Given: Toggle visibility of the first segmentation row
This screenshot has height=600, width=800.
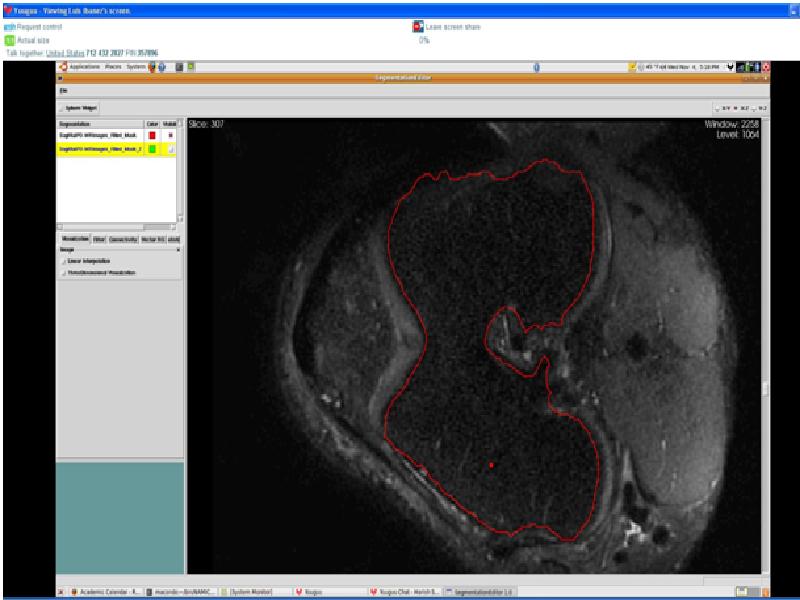Looking at the screenshot, I should [x=169, y=134].
